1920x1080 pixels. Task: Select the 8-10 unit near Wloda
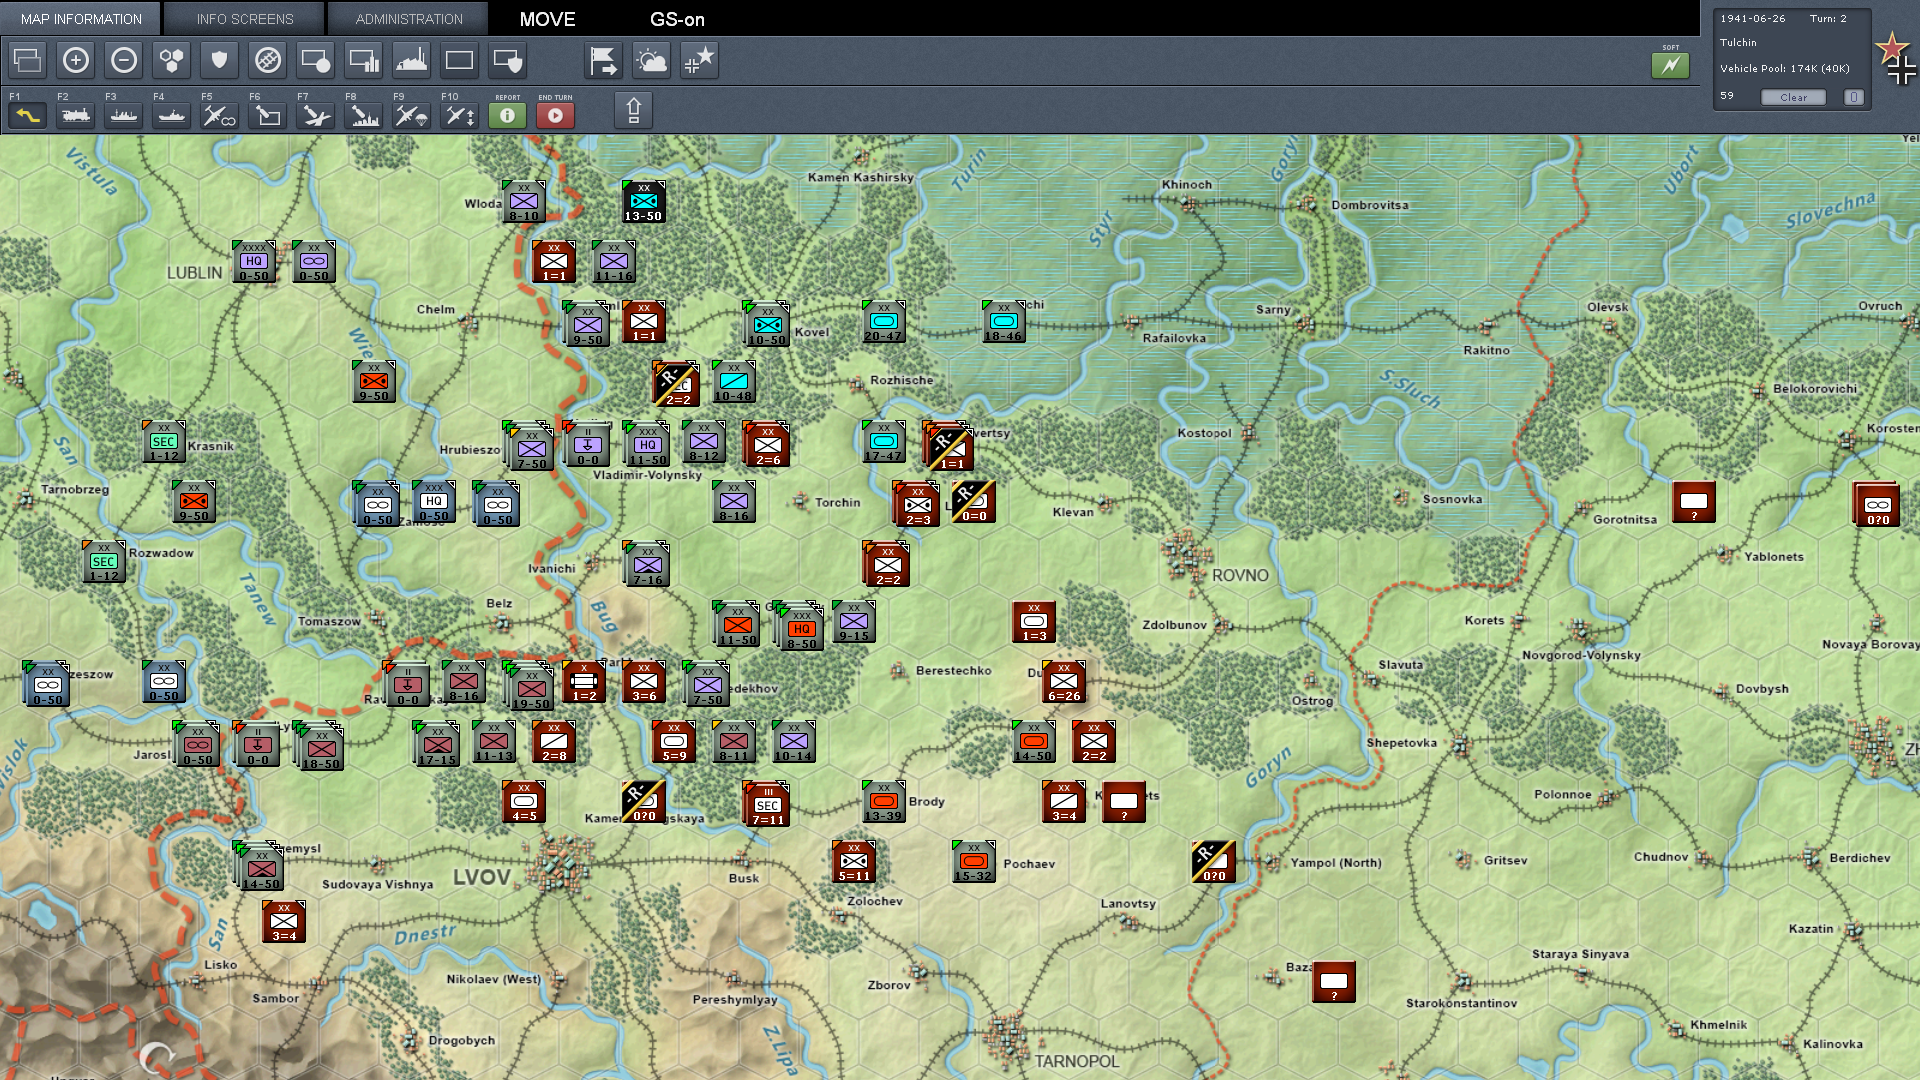[x=524, y=202]
